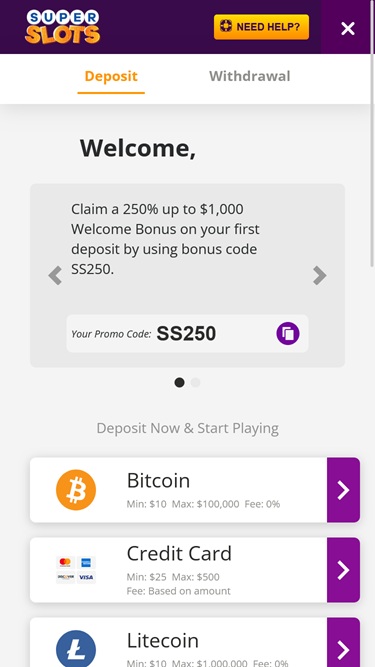This screenshot has width=375, height=667.
Task: Click the credit card brand logos
Action: tap(76, 570)
